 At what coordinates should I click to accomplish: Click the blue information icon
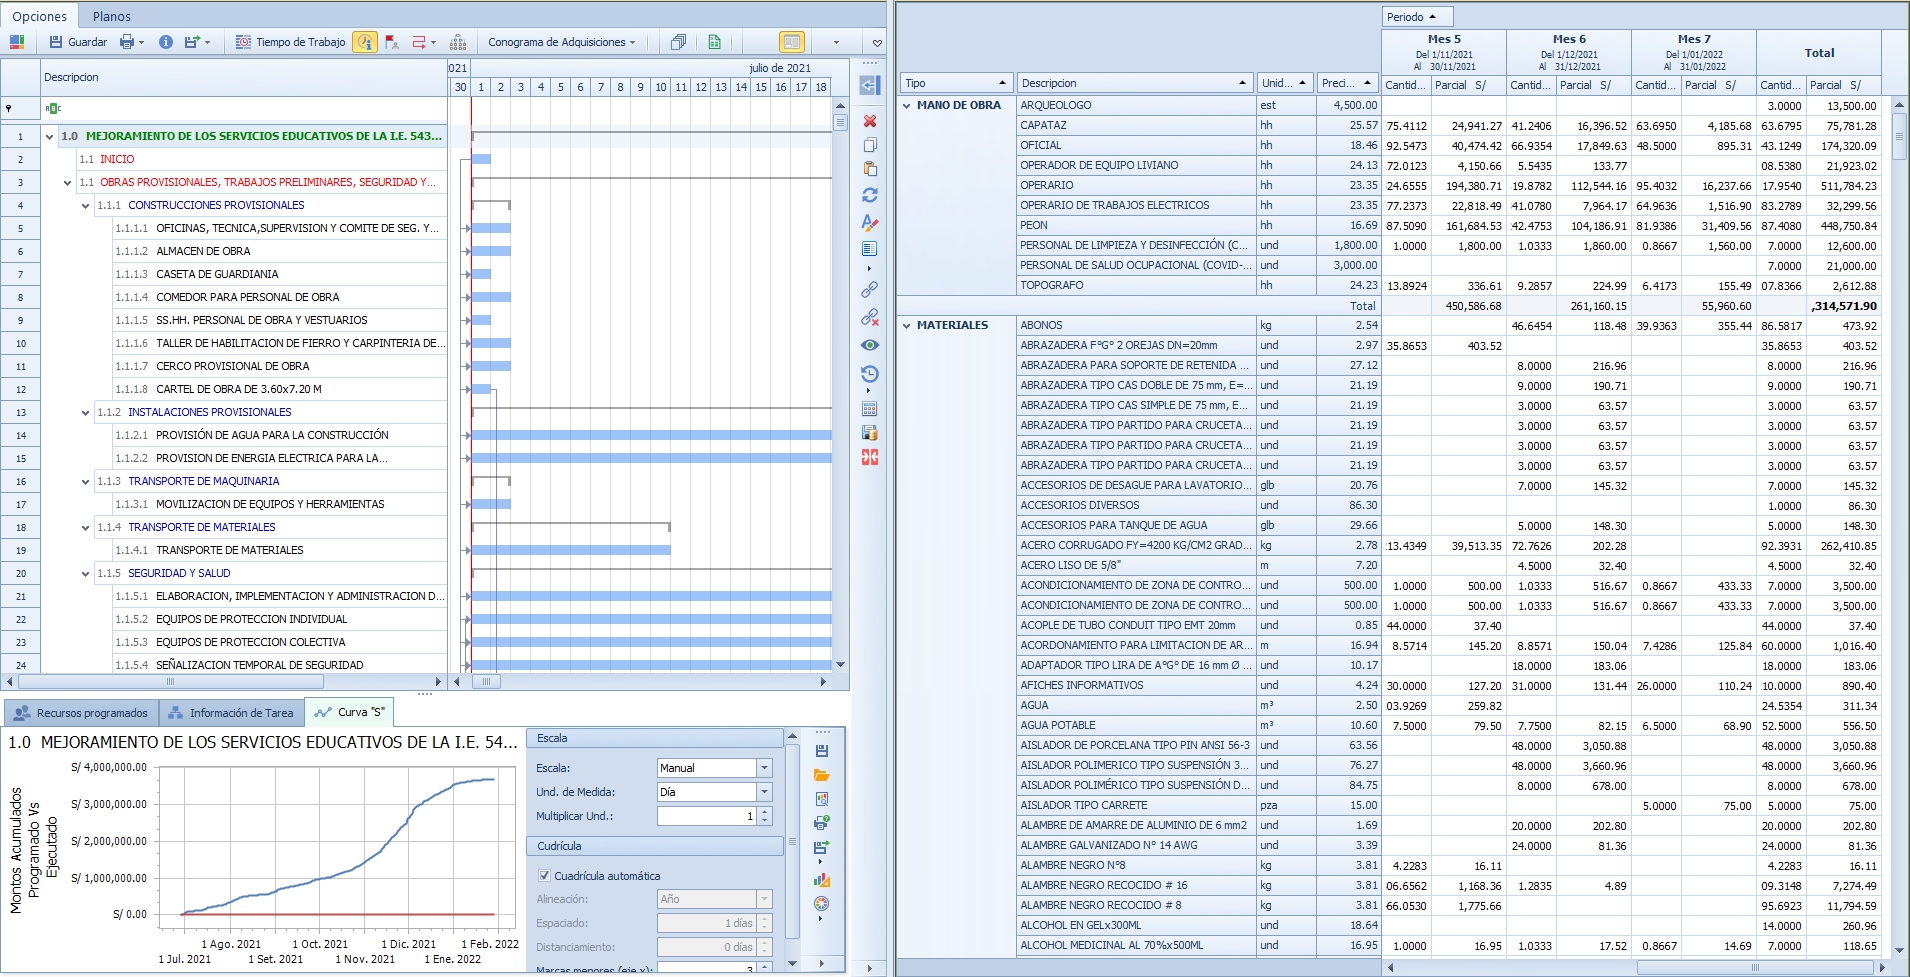click(x=166, y=42)
